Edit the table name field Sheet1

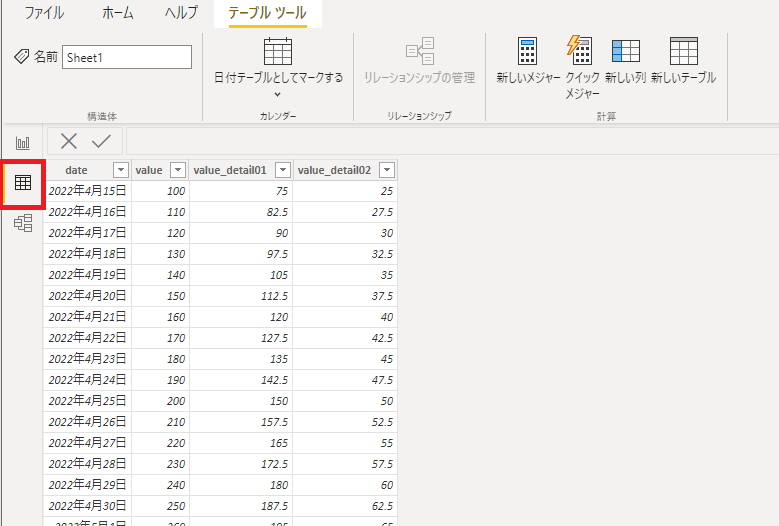point(127,57)
